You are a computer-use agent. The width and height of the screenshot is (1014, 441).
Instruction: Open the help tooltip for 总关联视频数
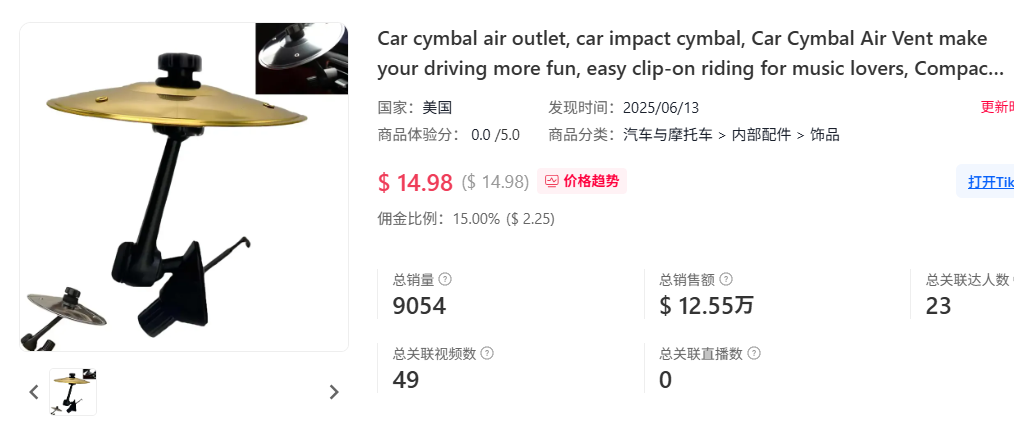click(x=487, y=353)
